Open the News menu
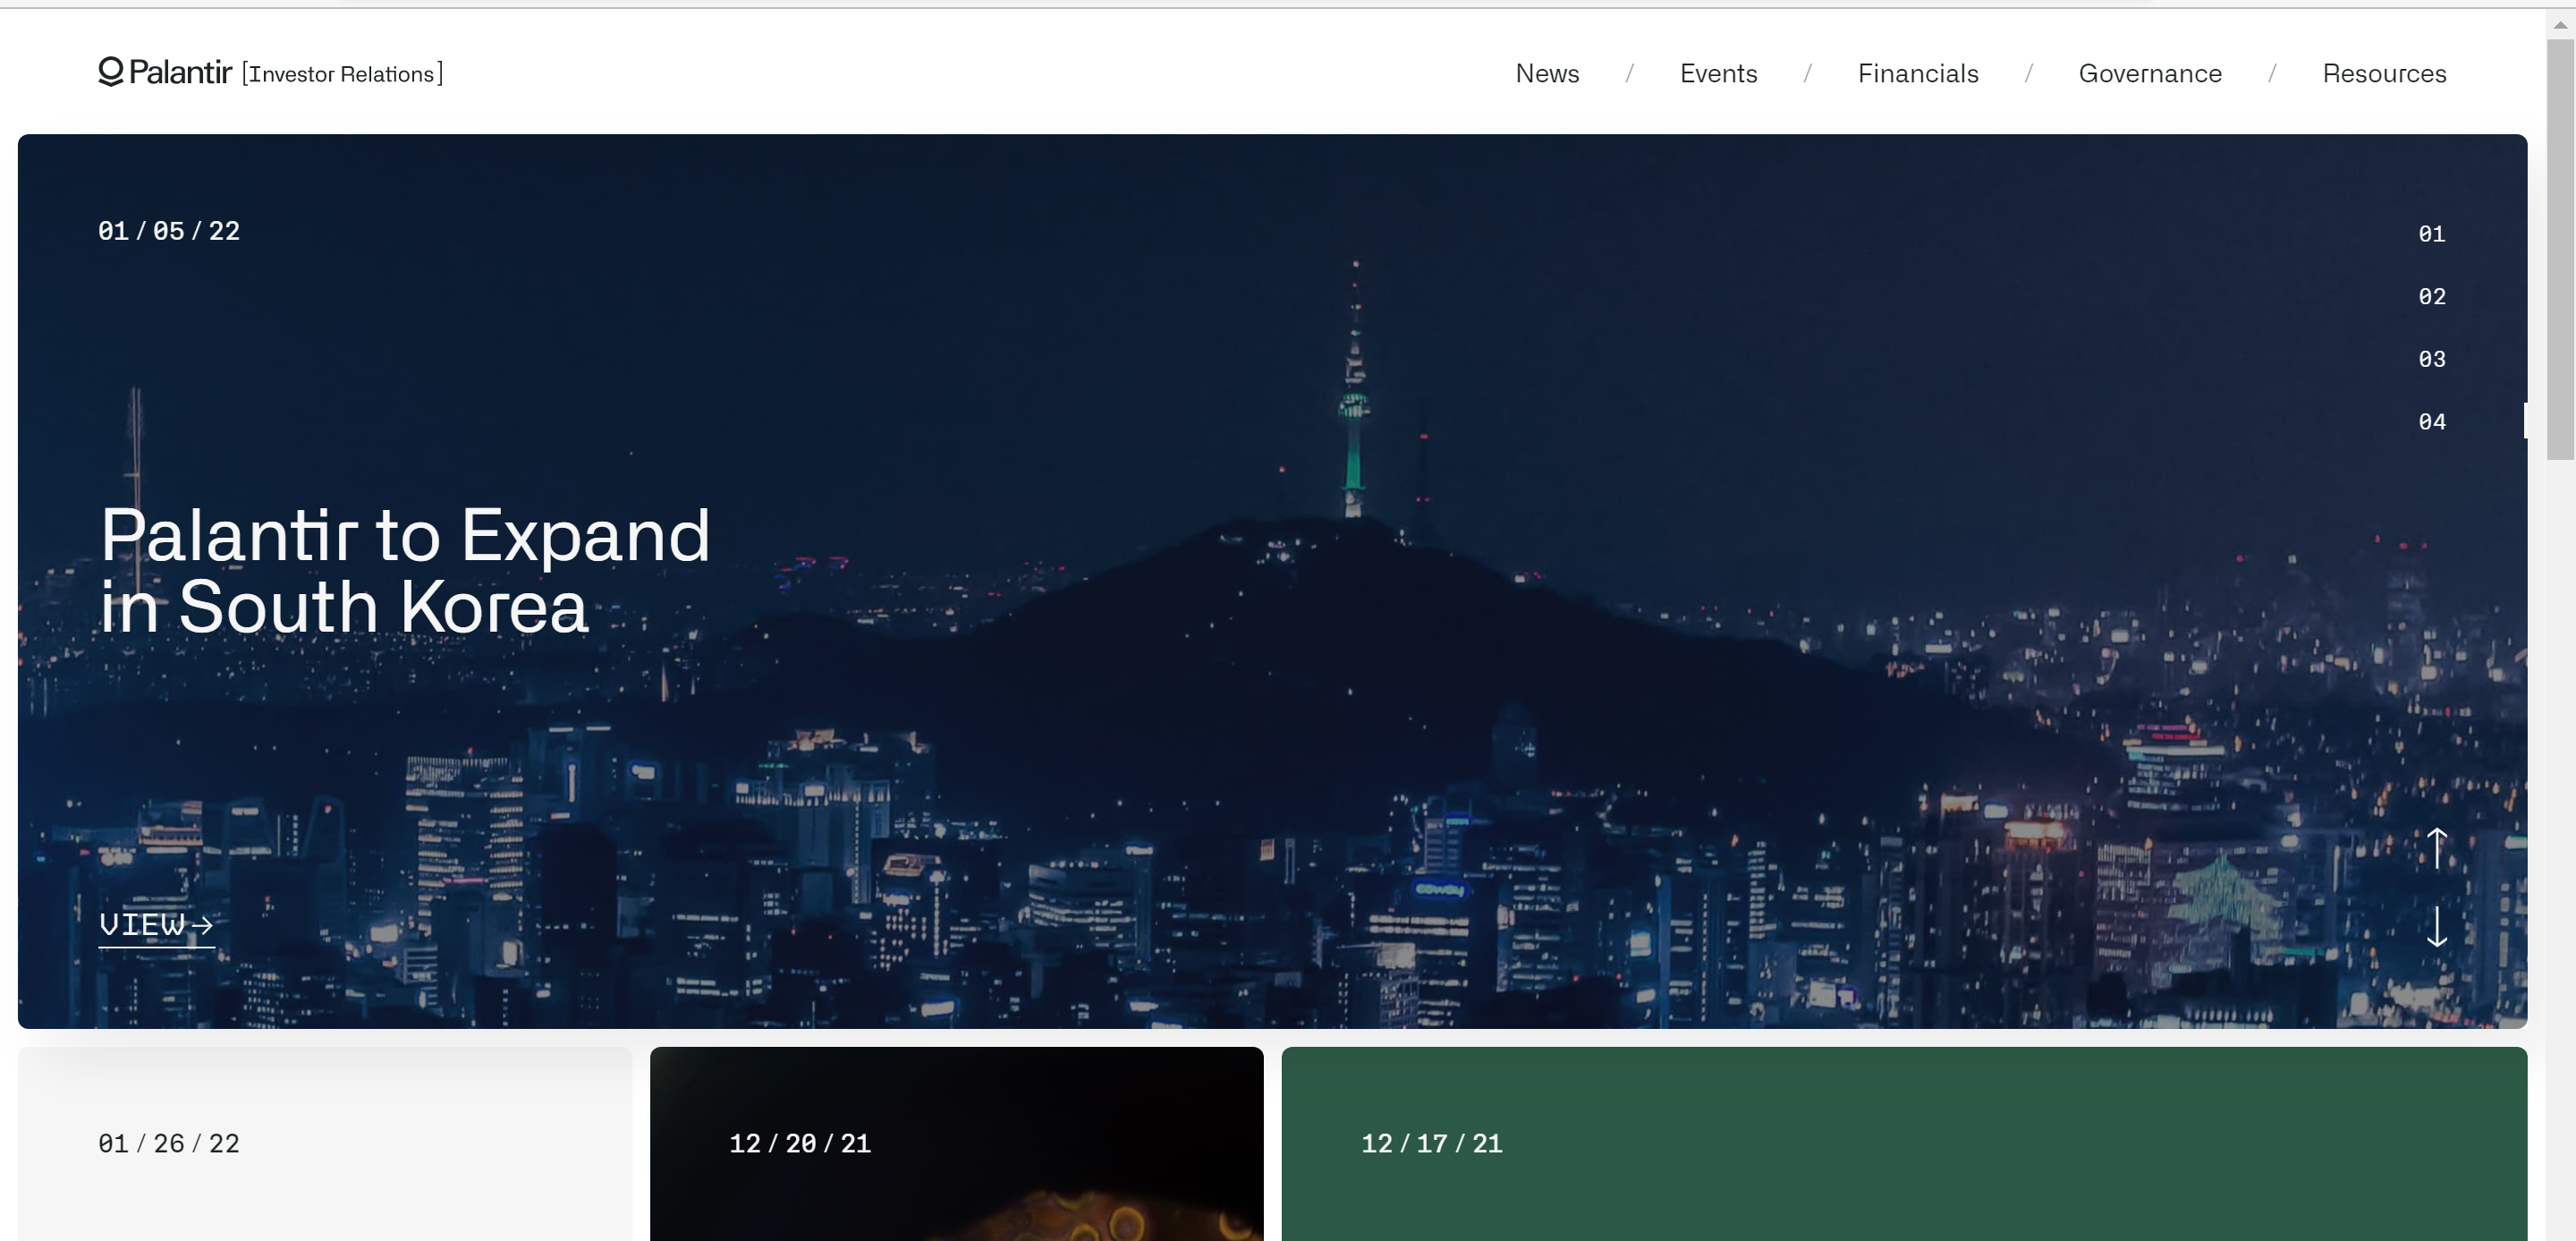The height and width of the screenshot is (1241, 2576). pyautogui.click(x=1547, y=74)
